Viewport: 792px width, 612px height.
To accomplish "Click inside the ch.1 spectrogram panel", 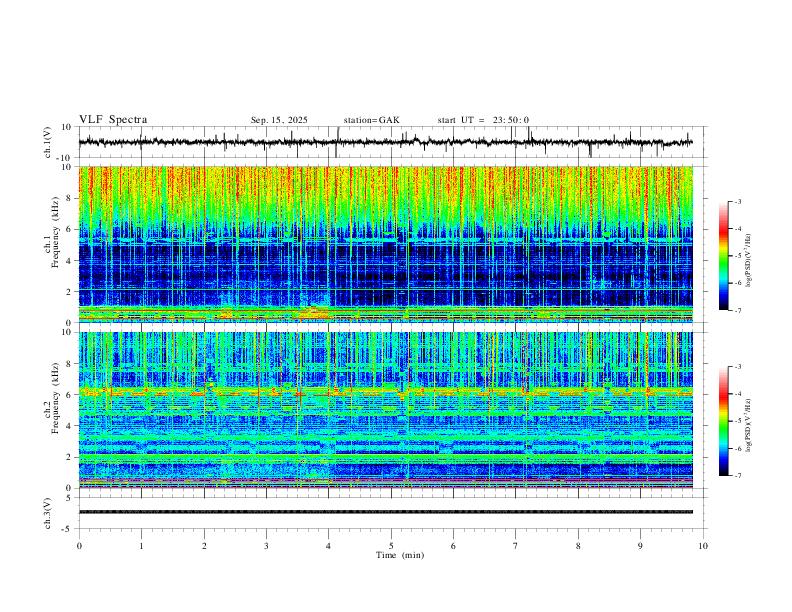I will point(385,244).
